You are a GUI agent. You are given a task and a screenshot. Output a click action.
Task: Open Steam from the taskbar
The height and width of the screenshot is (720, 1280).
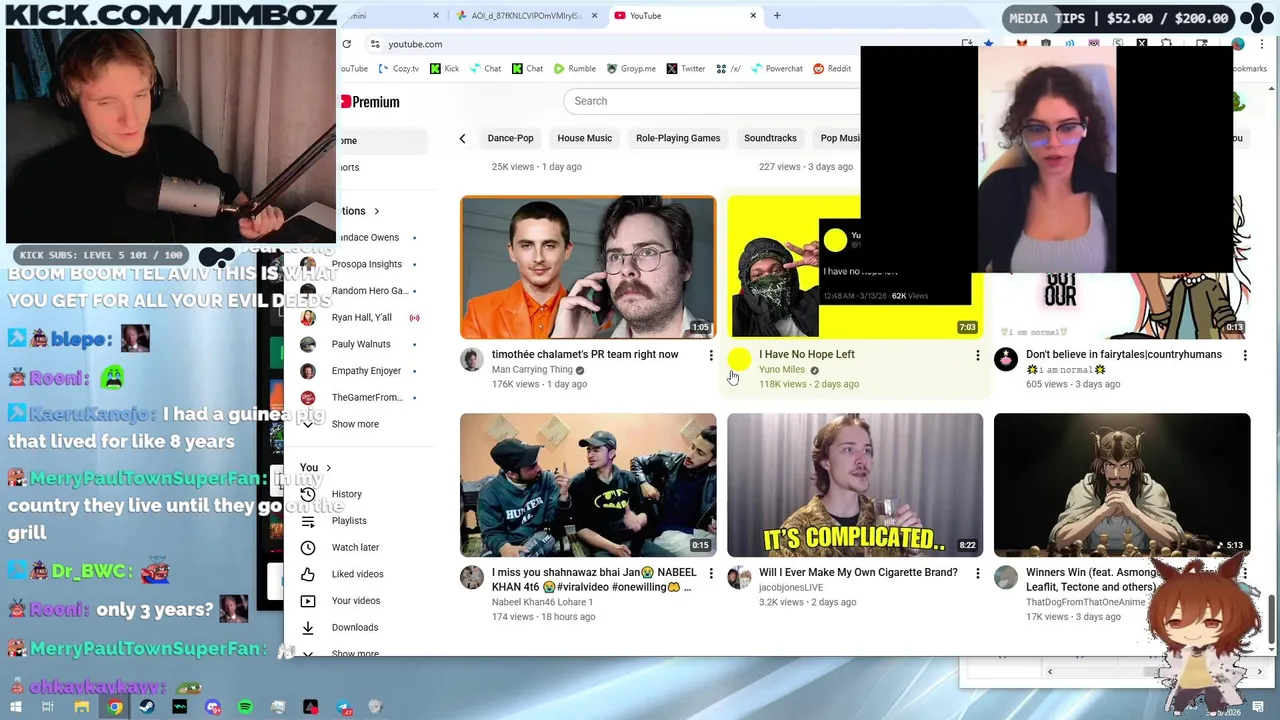147,708
